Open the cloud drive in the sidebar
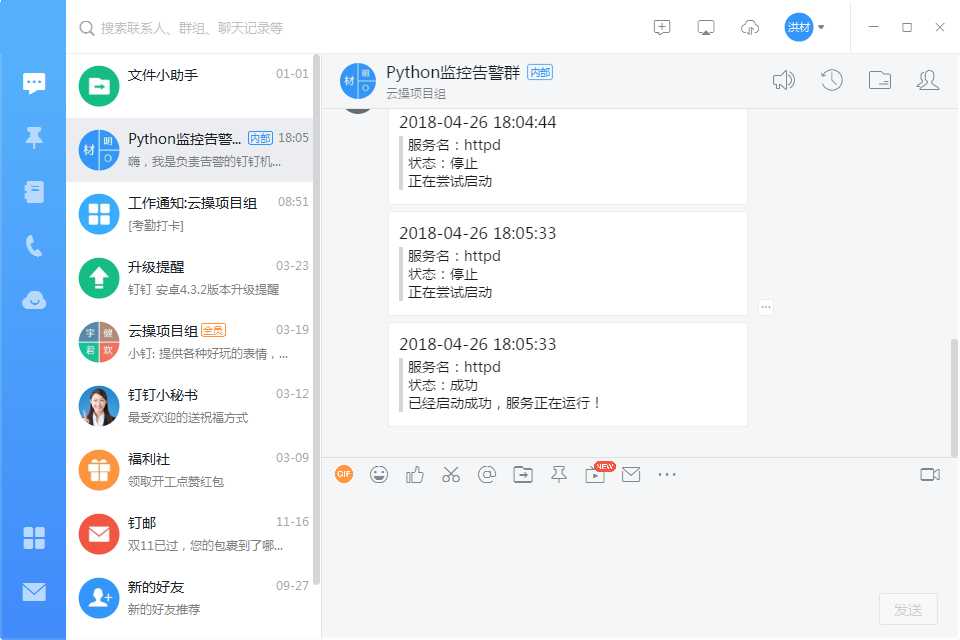 [33, 299]
